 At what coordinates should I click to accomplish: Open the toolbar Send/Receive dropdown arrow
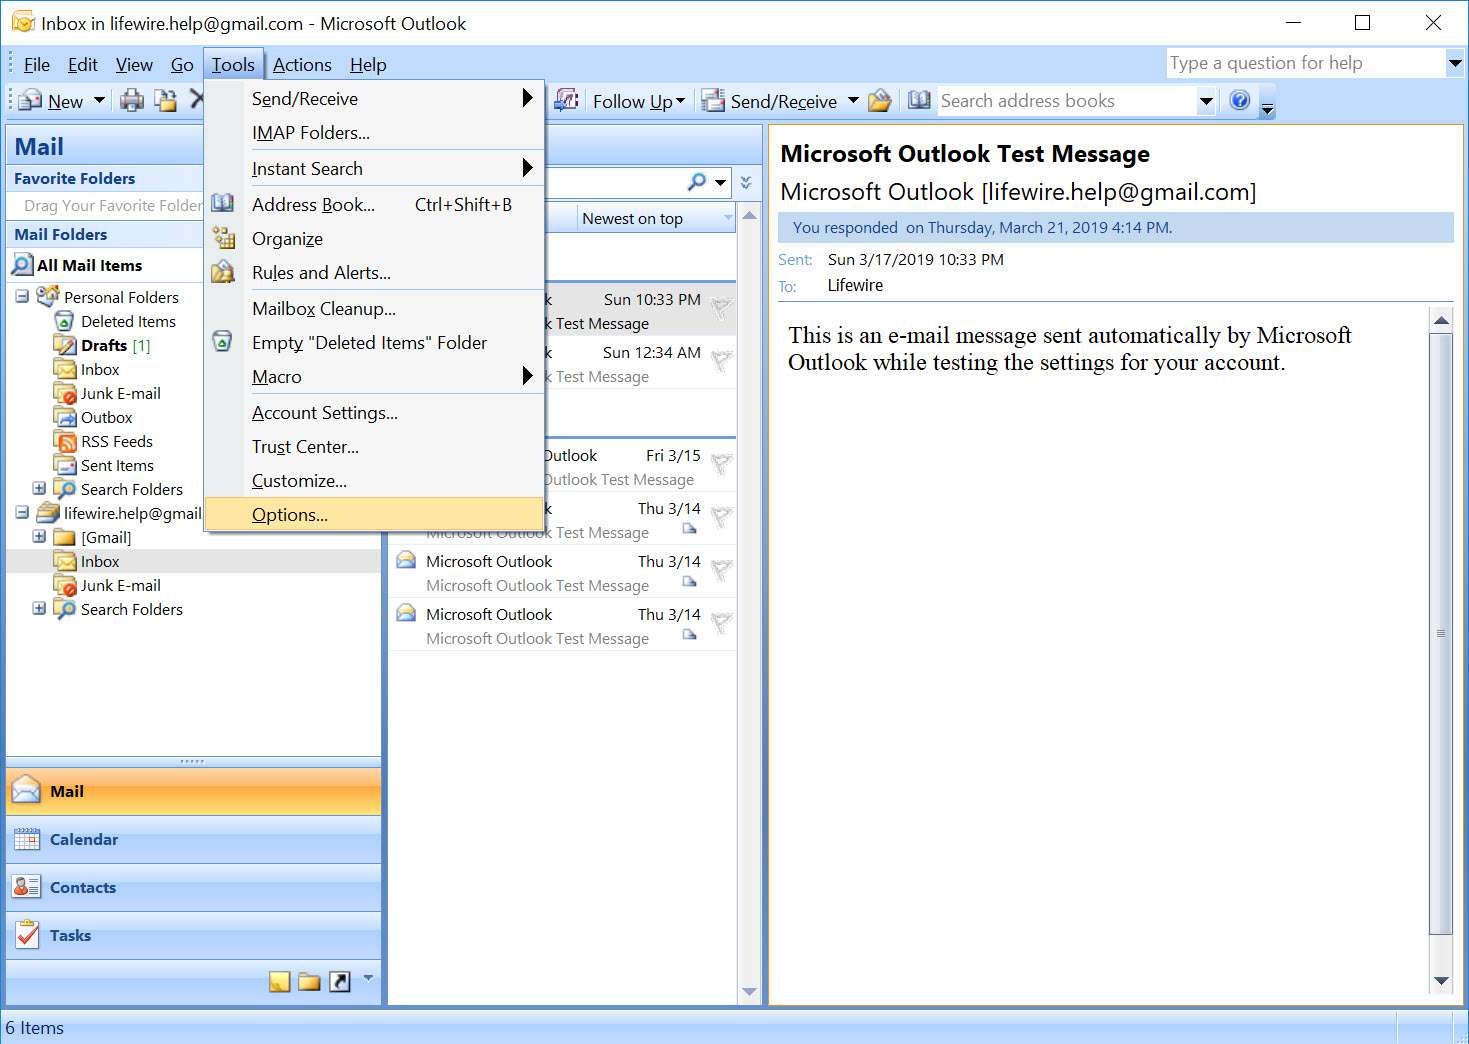pos(853,100)
